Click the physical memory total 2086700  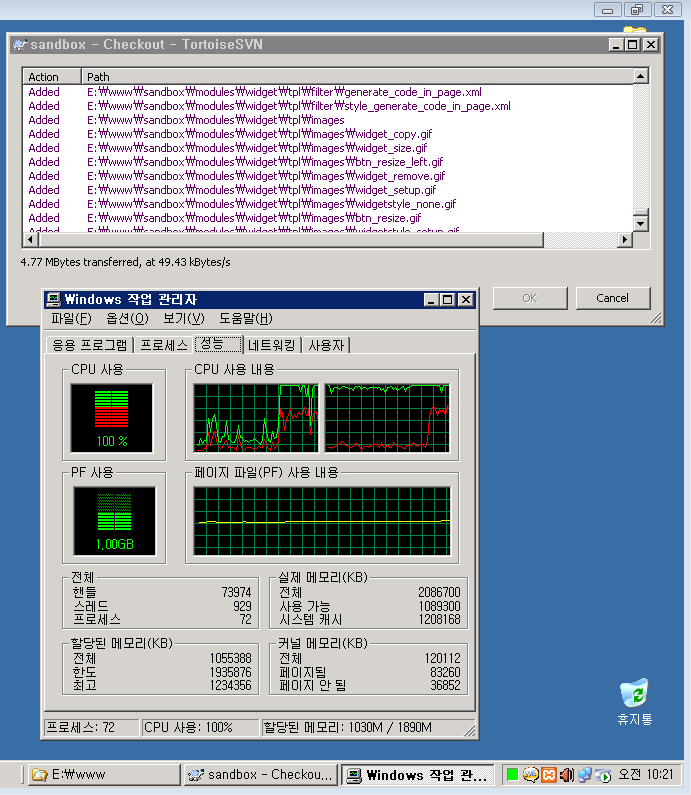click(439, 592)
